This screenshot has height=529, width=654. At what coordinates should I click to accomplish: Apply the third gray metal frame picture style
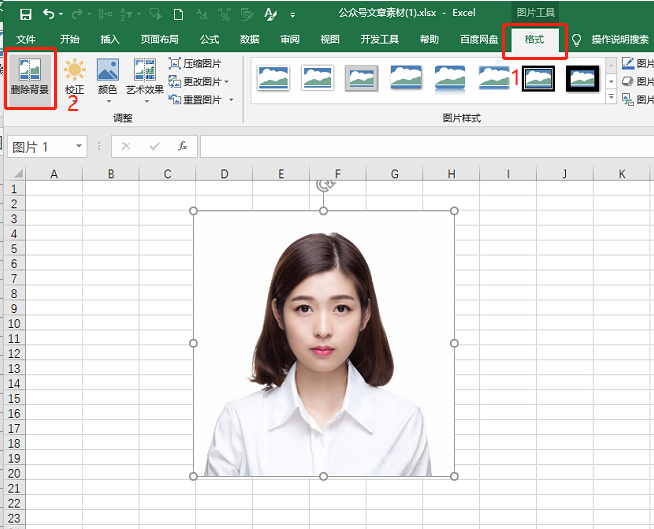click(x=362, y=78)
